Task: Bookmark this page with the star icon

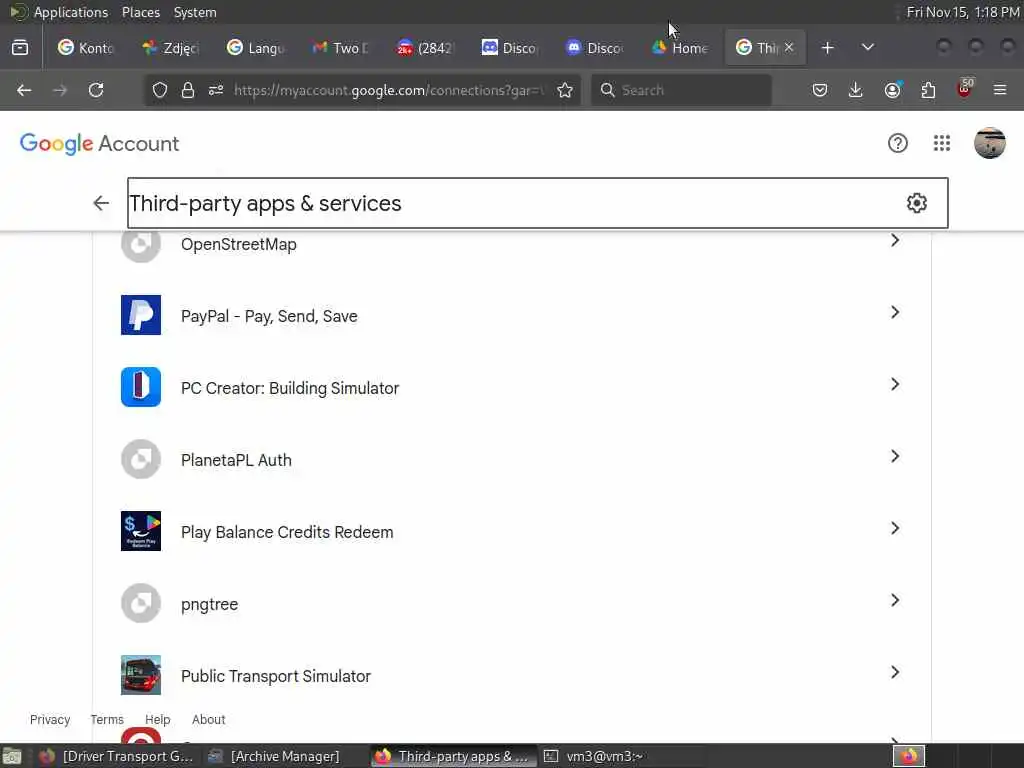Action: [x=566, y=90]
